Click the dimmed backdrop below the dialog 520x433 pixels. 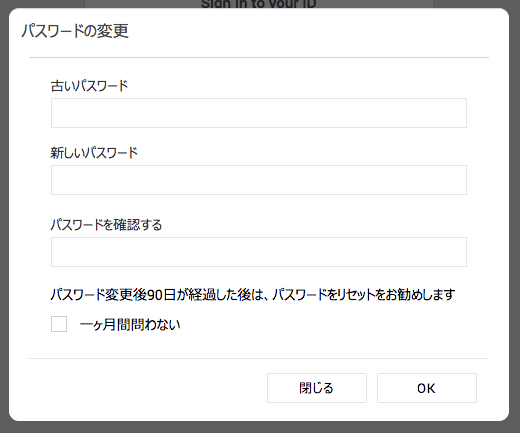260,427
